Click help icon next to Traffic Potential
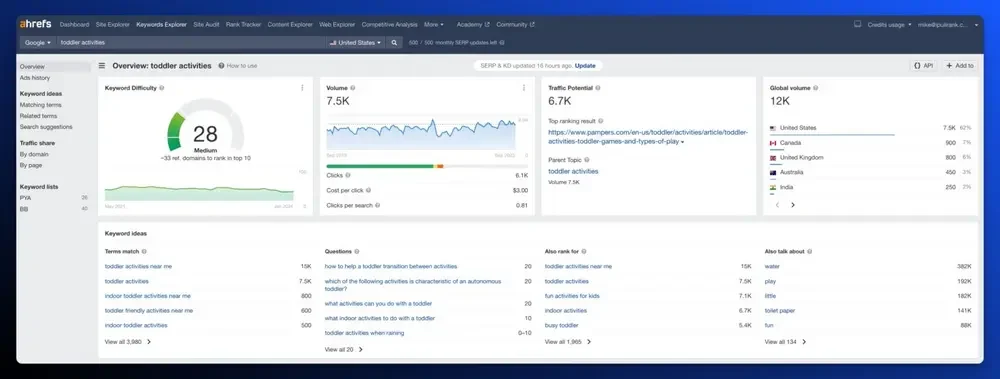Image resolution: width=1000 pixels, height=379 pixels. (598, 88)
